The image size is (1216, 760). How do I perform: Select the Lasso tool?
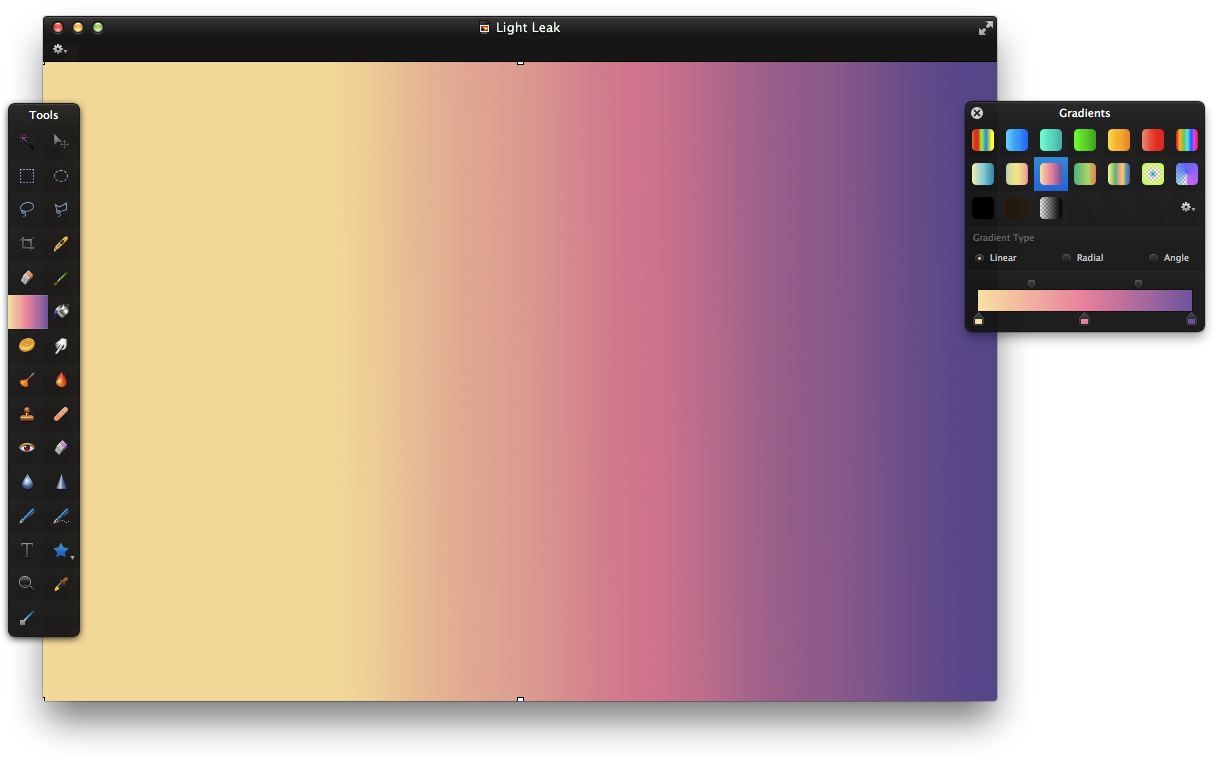(27, 210)
